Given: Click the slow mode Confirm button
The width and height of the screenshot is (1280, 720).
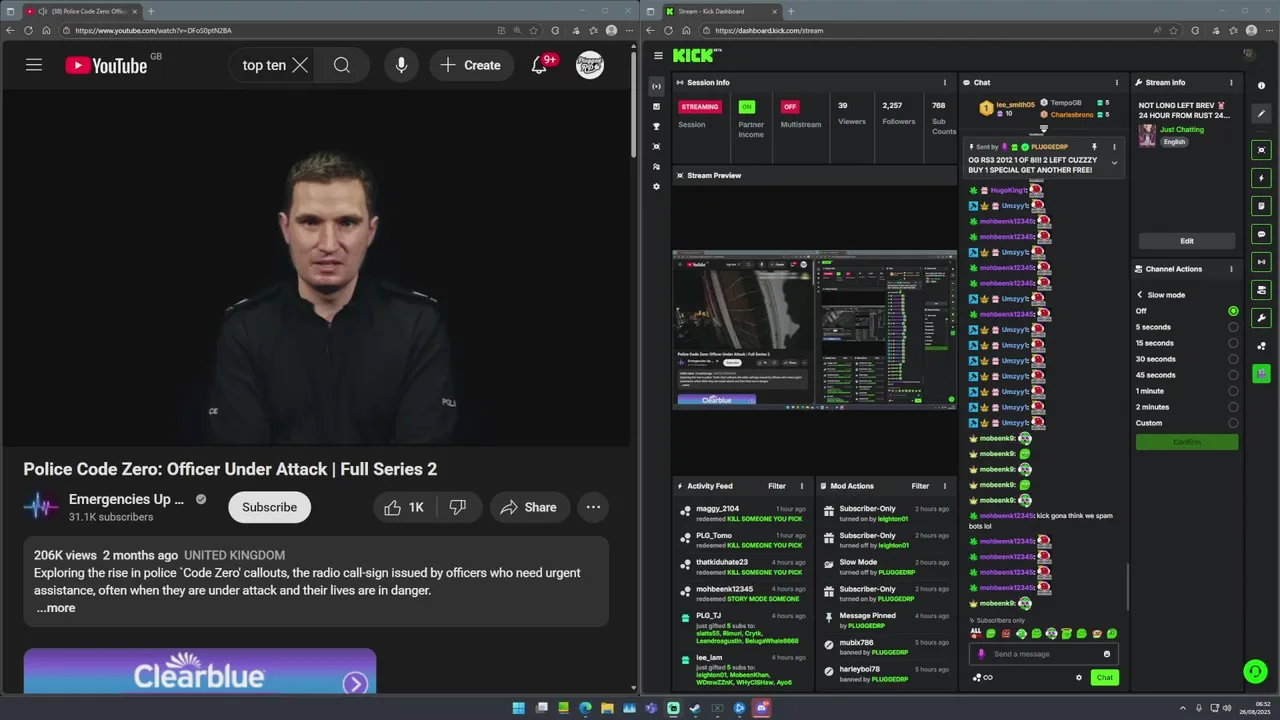Looking at the screenshot, I should [x=1187, y=442].
